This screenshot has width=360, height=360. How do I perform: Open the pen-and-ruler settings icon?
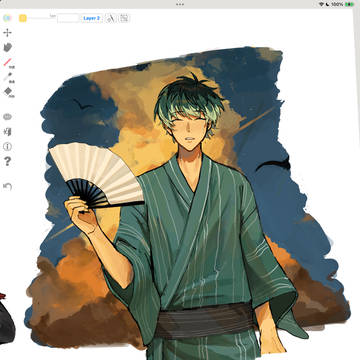coord(110,18)
